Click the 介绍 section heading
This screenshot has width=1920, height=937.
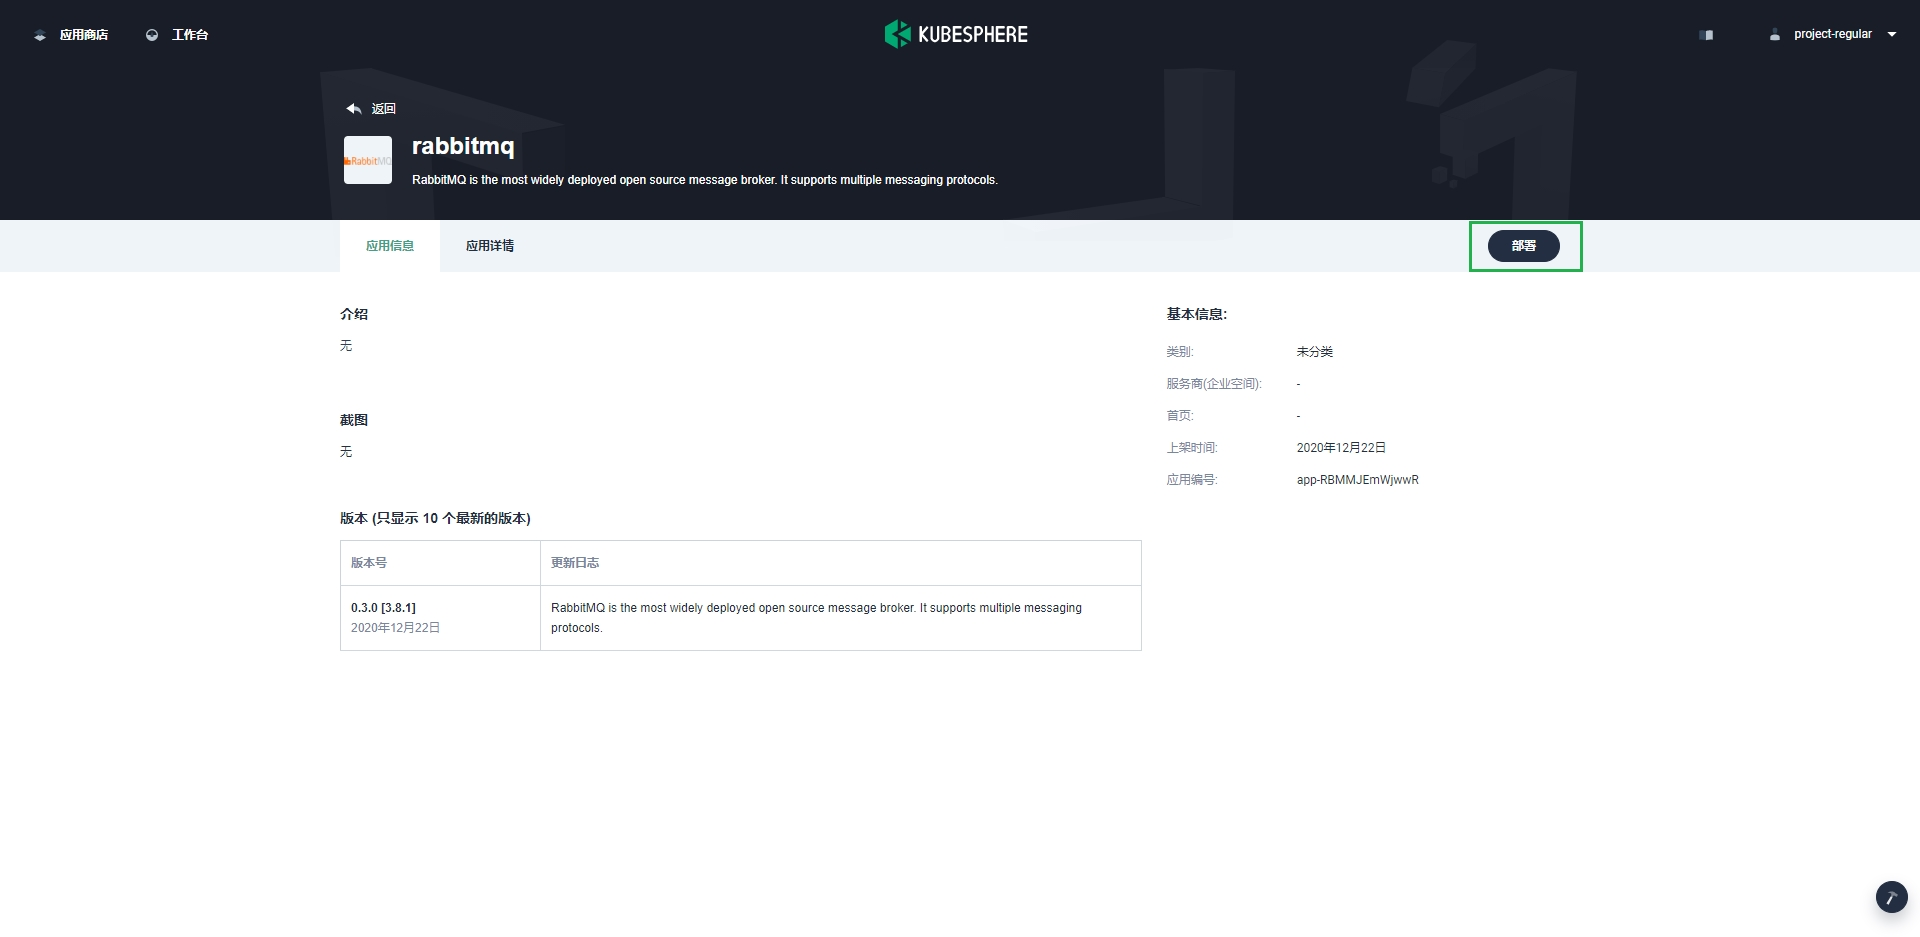point(354,314)
